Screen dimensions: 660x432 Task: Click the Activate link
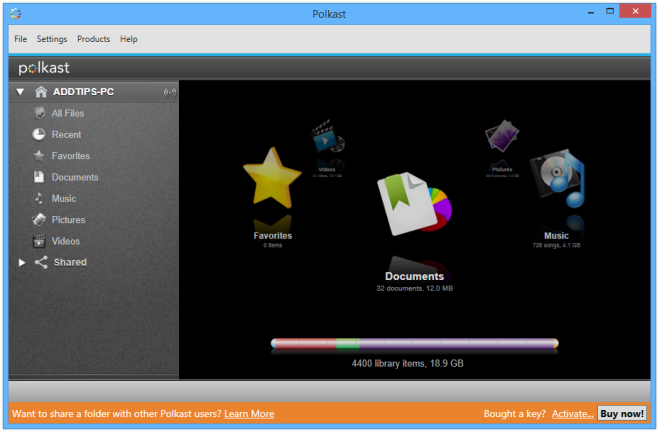click(572, 414)
